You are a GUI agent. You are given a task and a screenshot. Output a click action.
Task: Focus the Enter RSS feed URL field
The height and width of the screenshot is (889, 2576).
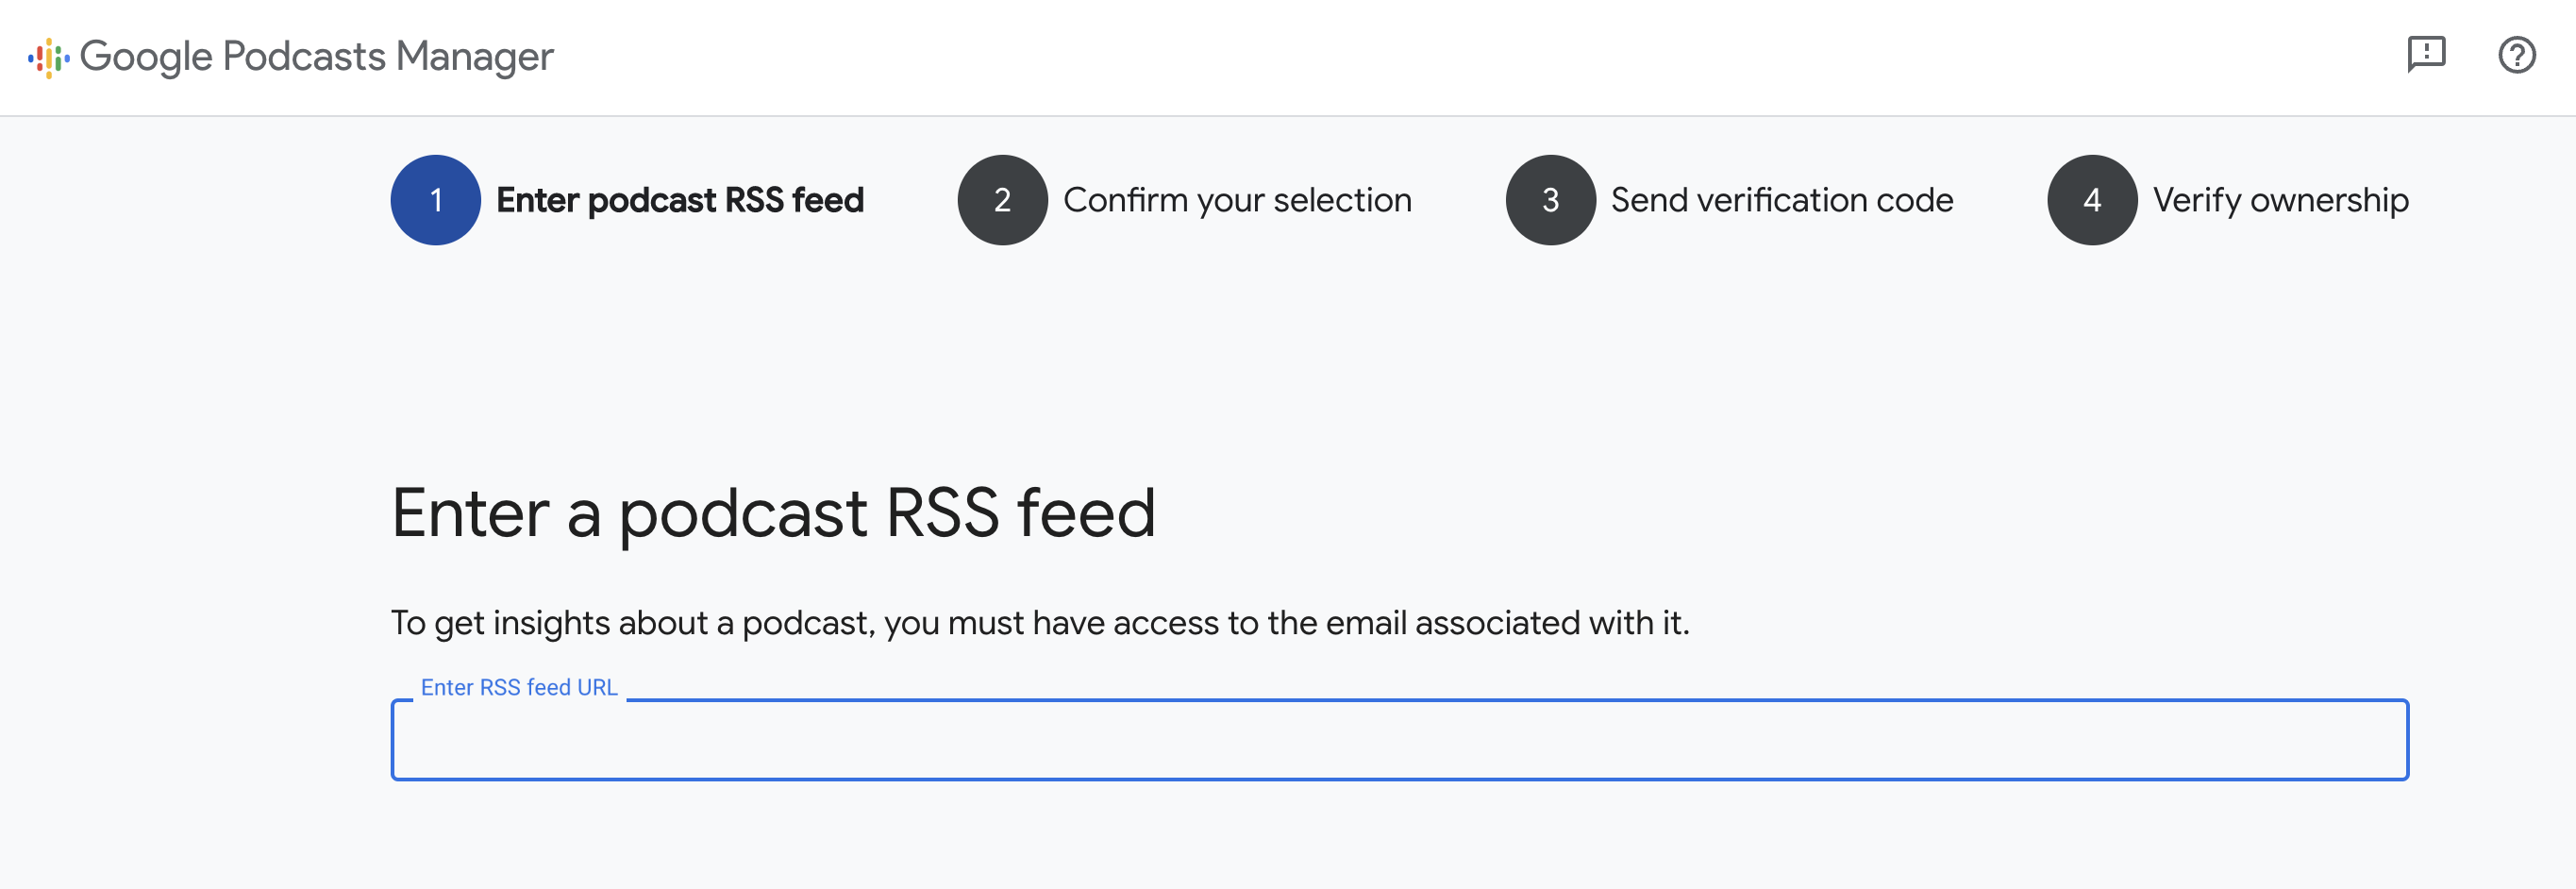(x=1398, y=741)
